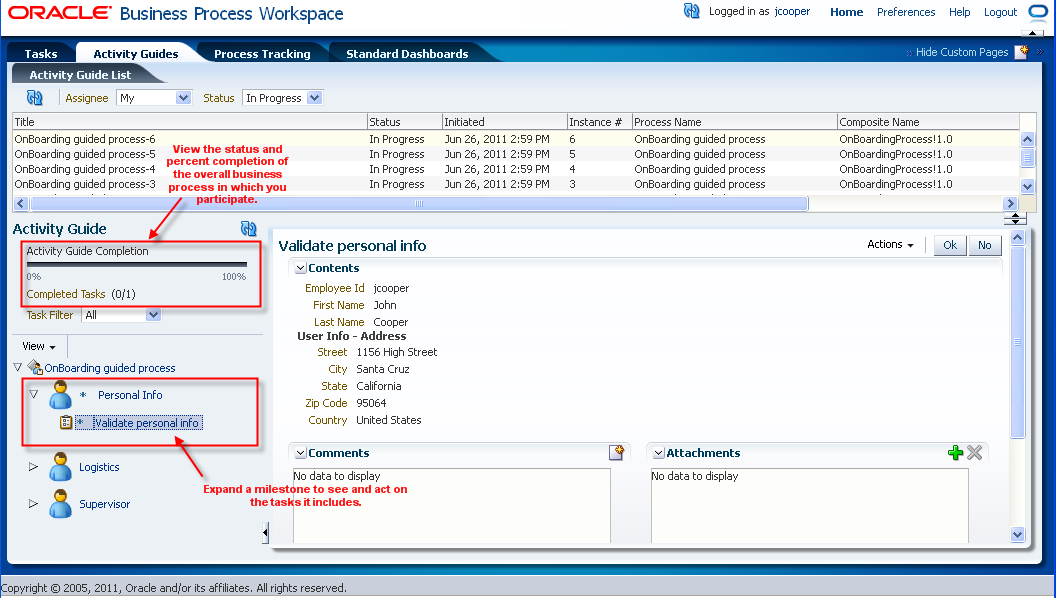Open the Task Filter dropdown
Image resolution: width=1056 pixels, height=598 pixels.
pyautogui.click(x=153, y=314)
